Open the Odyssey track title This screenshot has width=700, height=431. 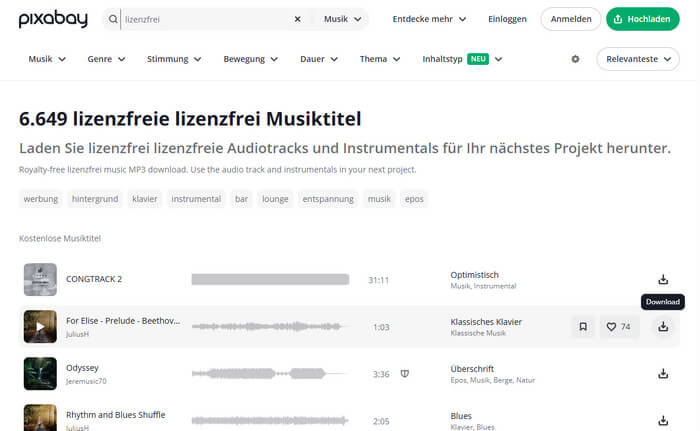tap(82, 368)
